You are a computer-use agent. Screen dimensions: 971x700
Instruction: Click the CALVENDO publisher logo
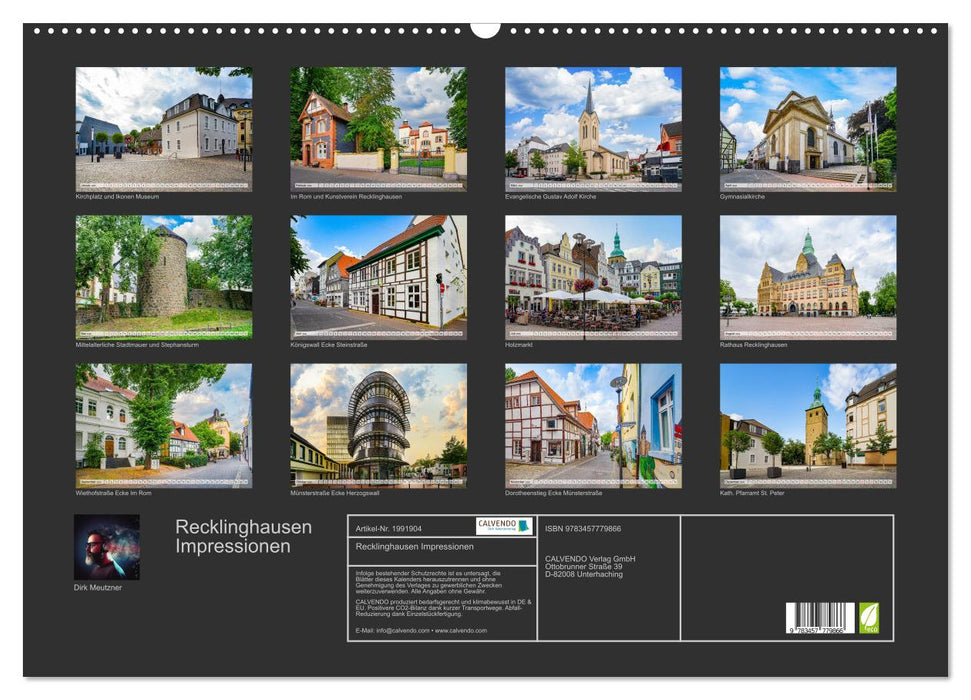[505, 524]
